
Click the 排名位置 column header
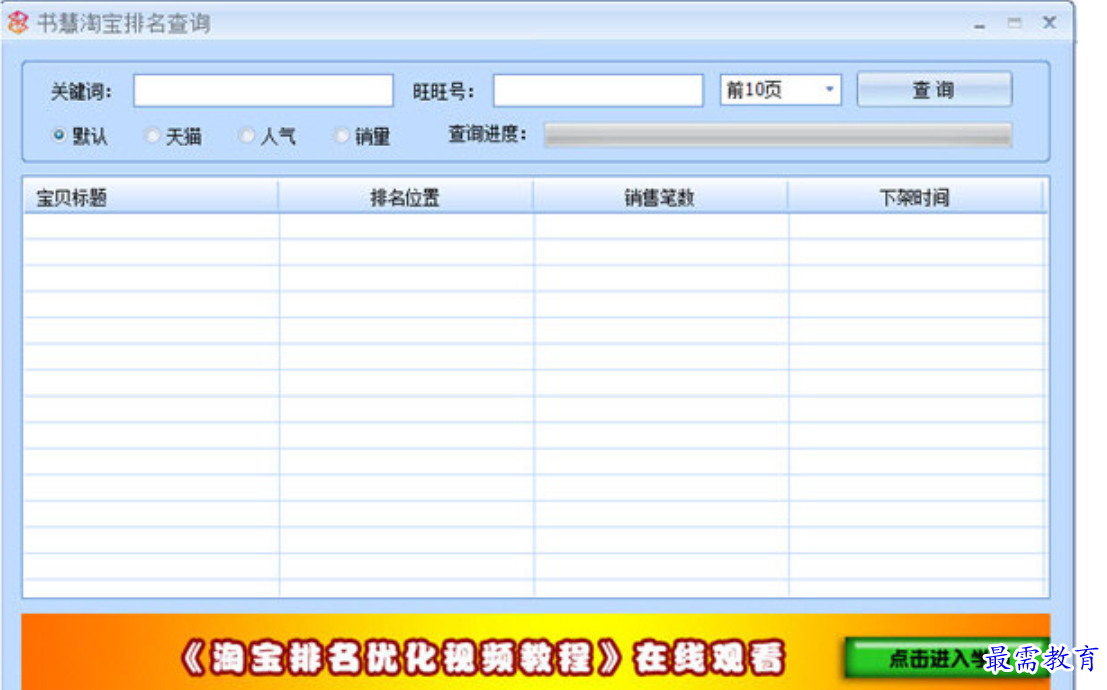tap(405, 197)
